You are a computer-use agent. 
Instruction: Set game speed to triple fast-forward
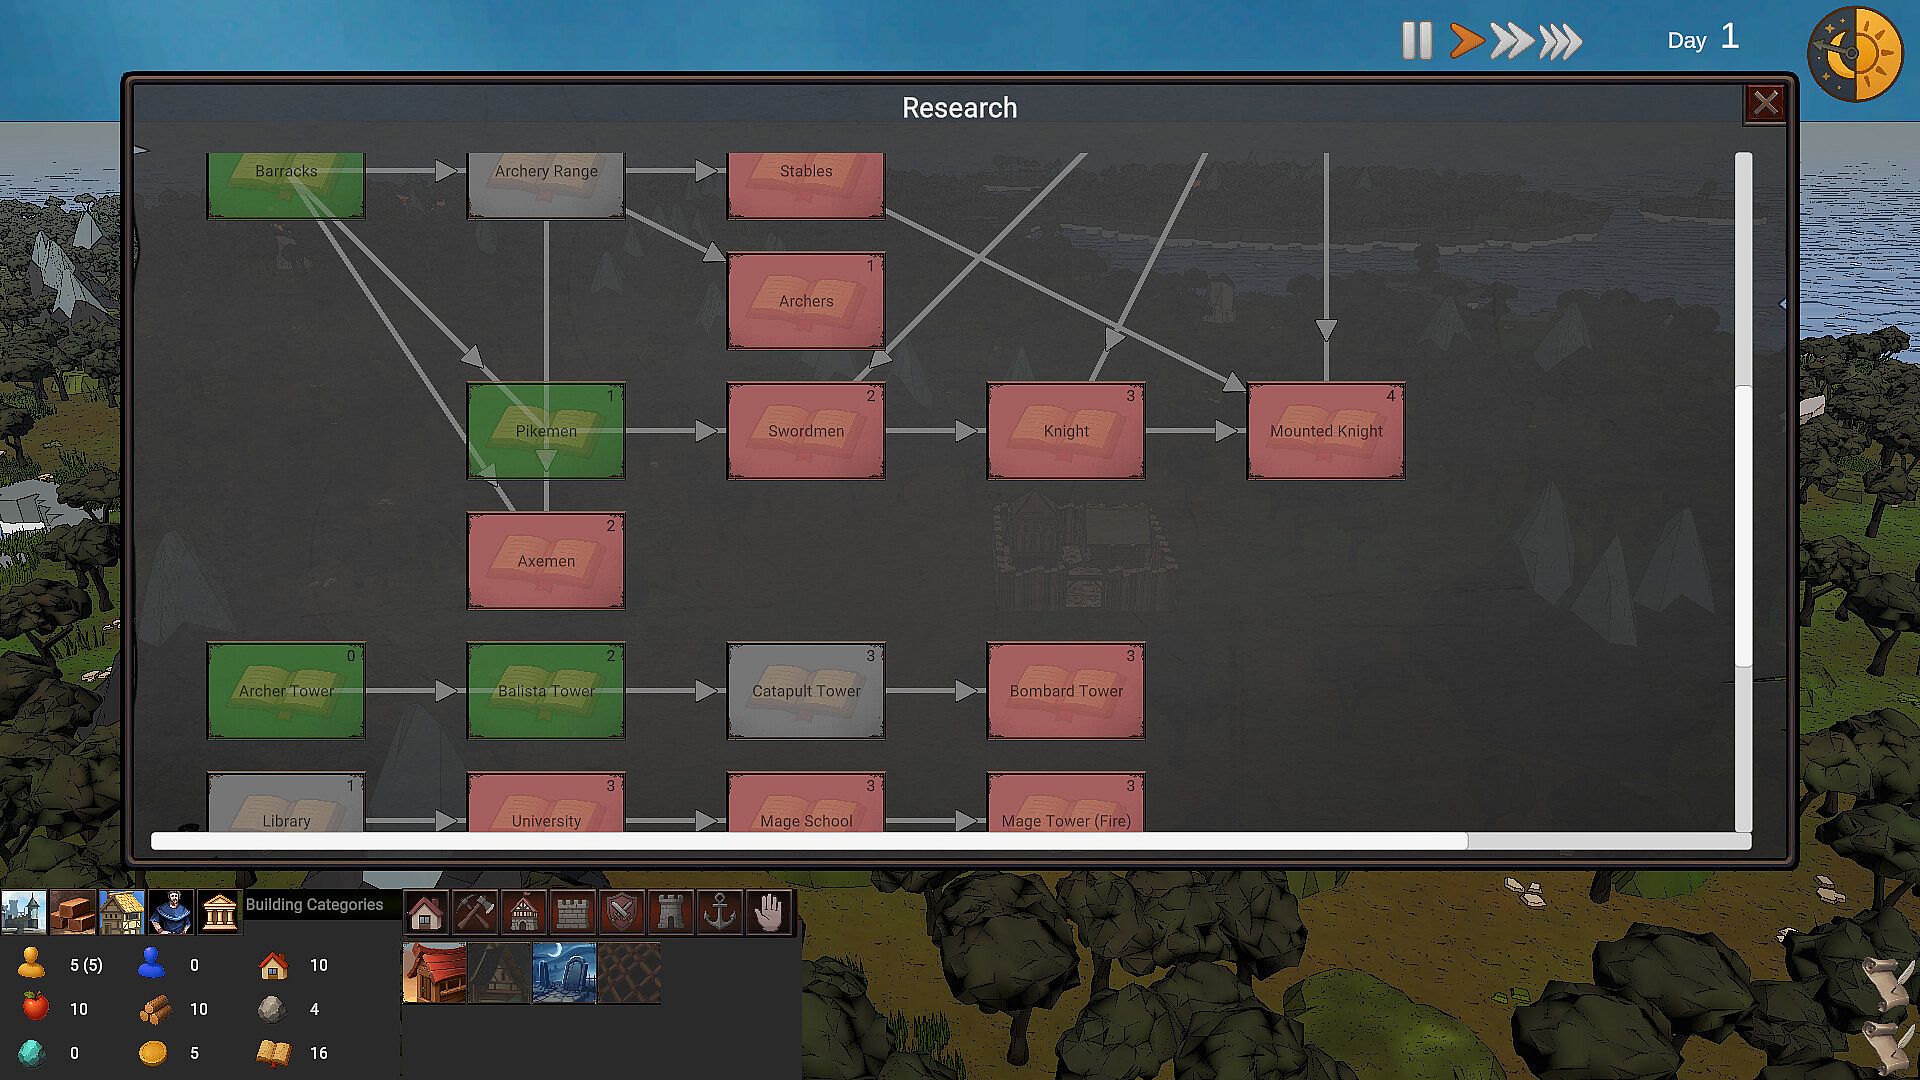(x=1560, y=41)
